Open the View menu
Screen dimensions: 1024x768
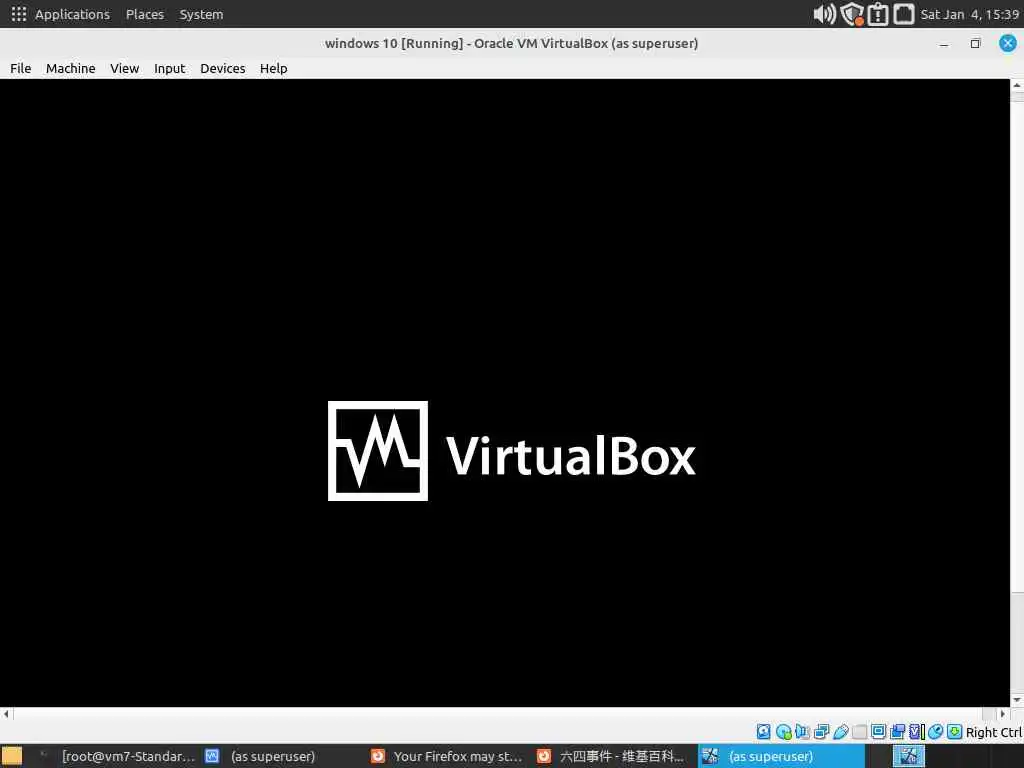pyautogui.click(x=124, y=69)
